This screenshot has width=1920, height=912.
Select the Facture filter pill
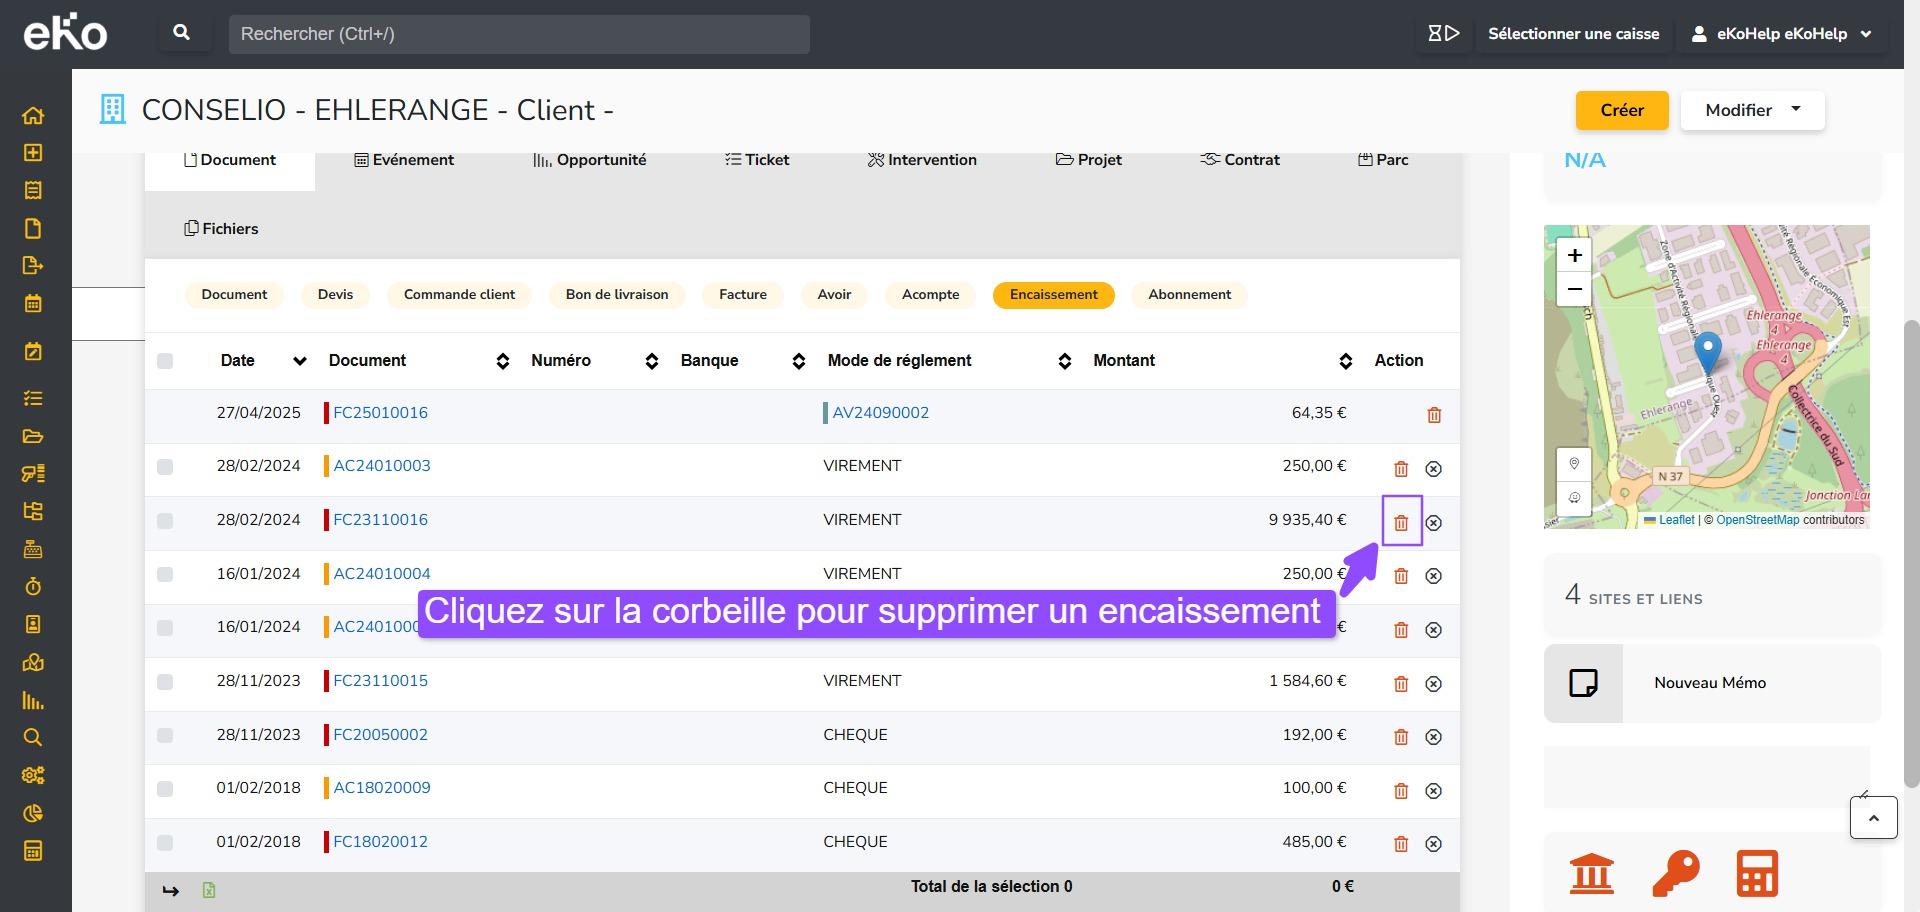(742, 295)
